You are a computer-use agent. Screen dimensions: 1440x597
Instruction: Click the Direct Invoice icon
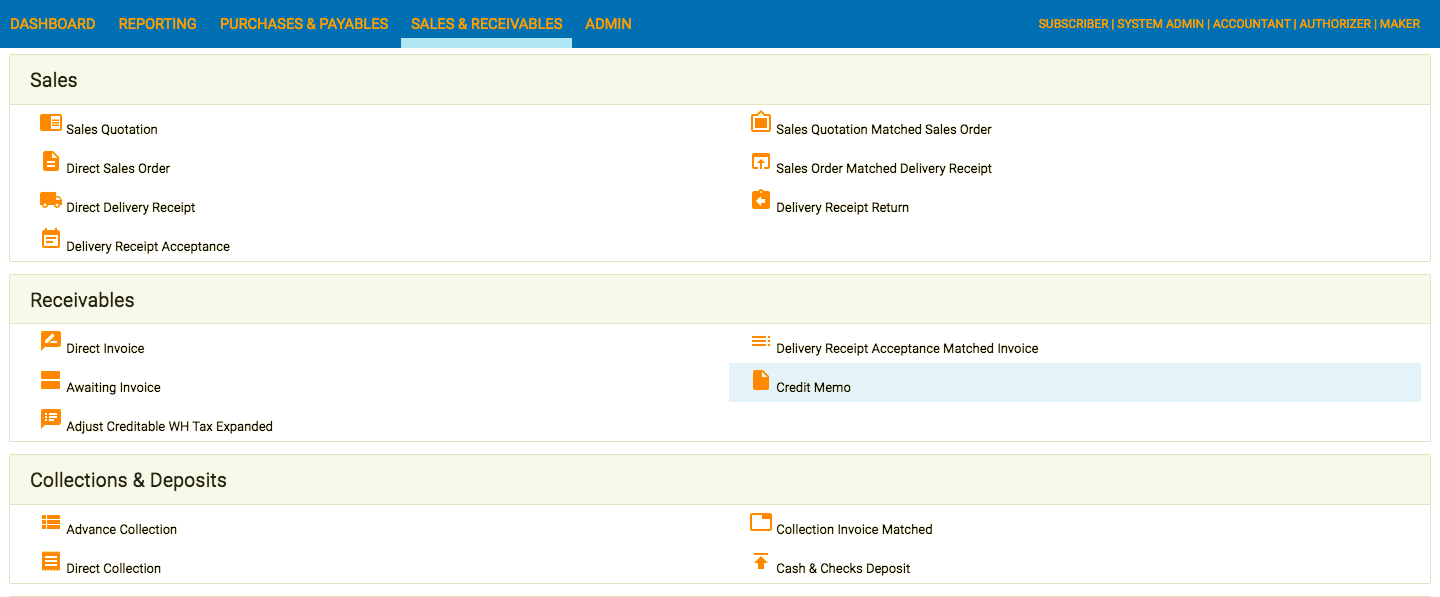pyautogui.click(x=51, y=341)
